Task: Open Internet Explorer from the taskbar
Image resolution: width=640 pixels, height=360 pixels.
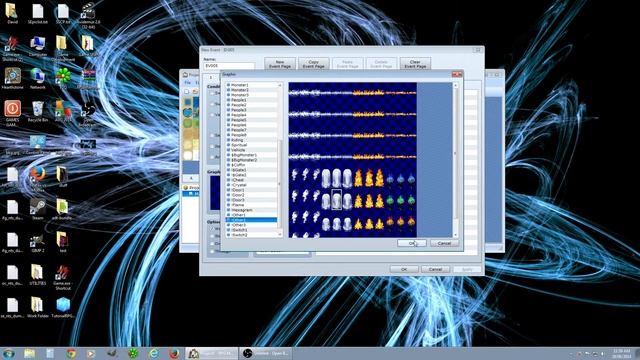Action: point(153,353)
